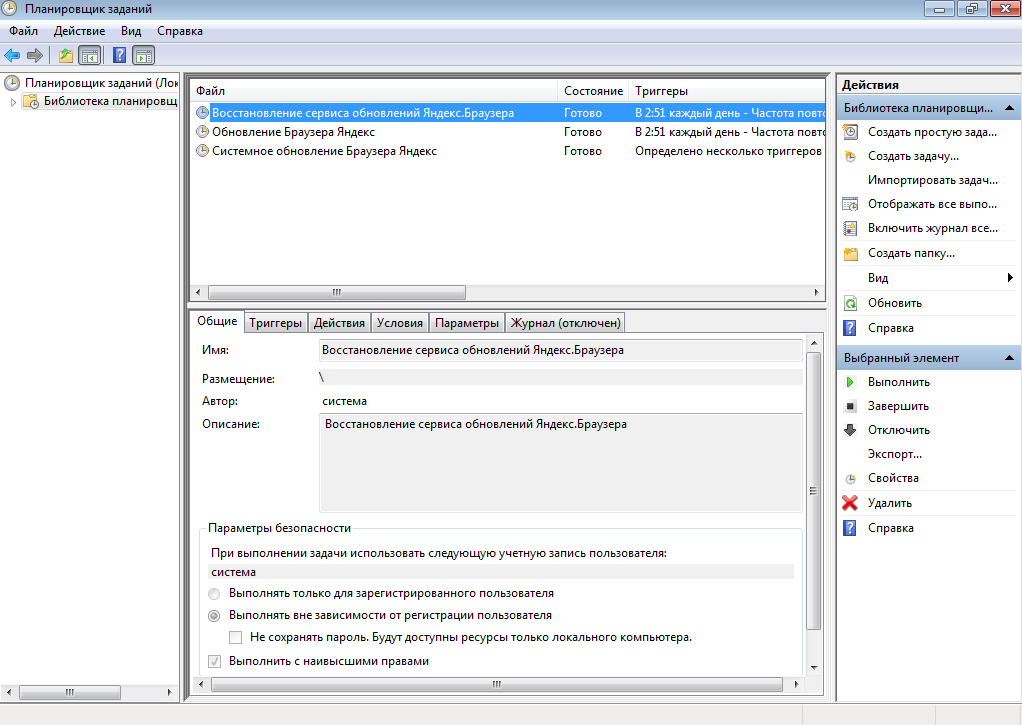Run the task with green 'Выполнить' icon

click(x=850, y=382)
